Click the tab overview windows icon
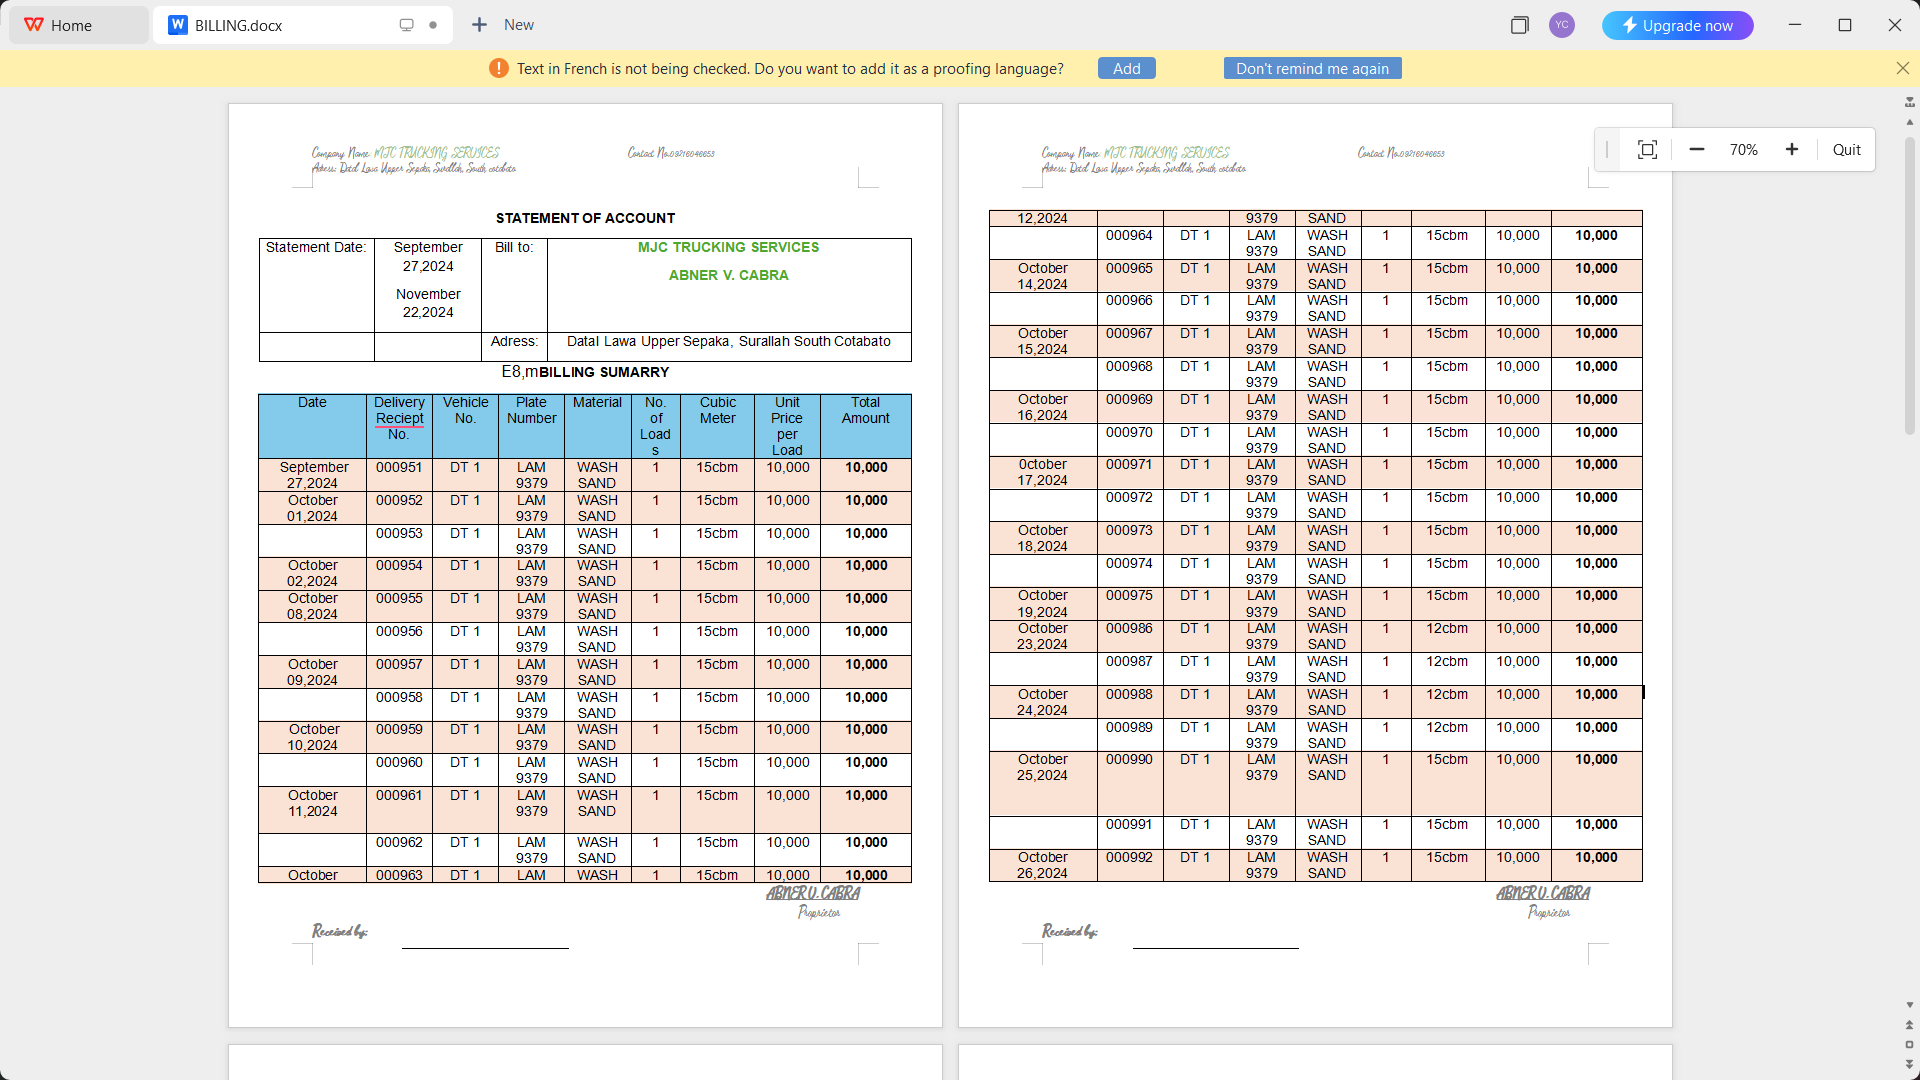1920x1080 pixels. pos(1519,25)
